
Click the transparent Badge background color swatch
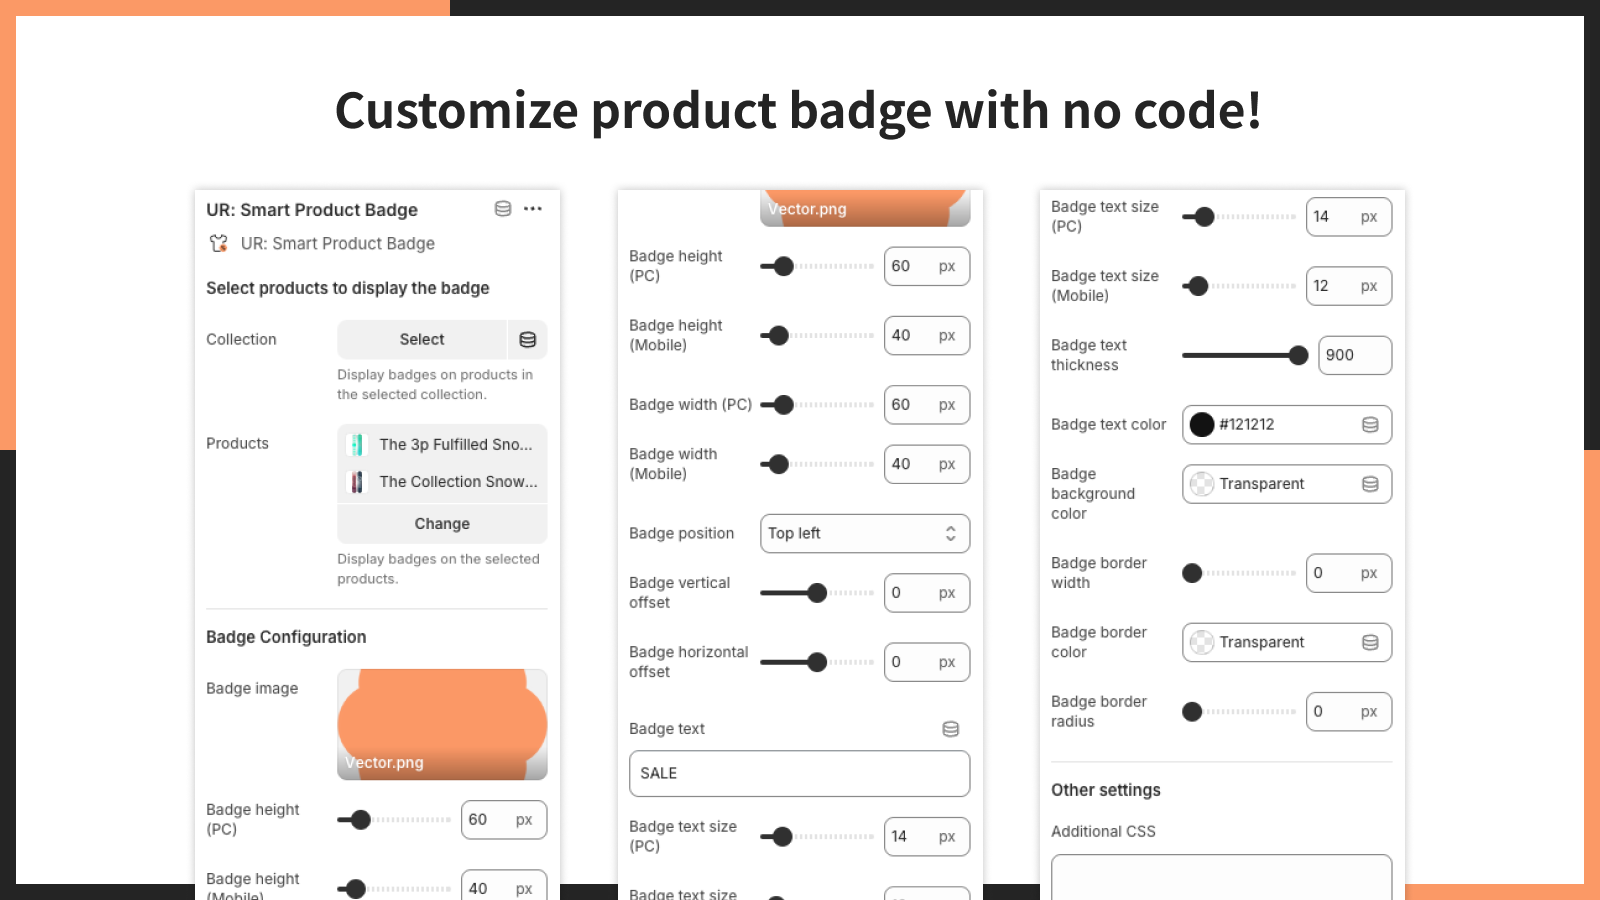(1202, 484)
